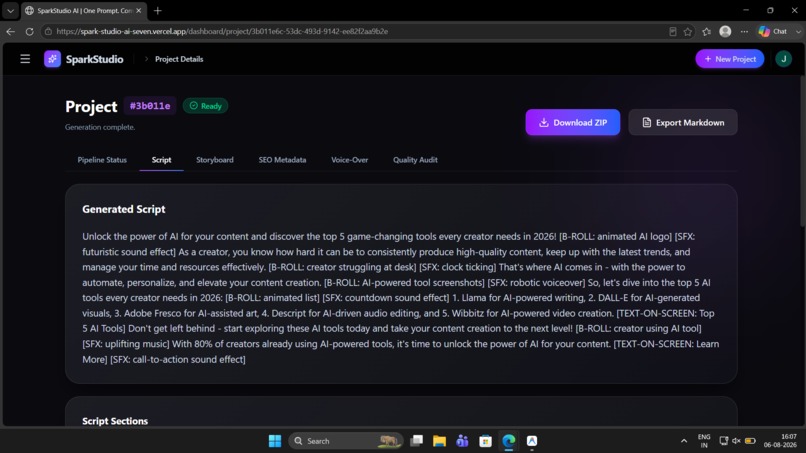The width and height of the screenshot is (806, 453).
Task: Open the browser profile icon
Action: click(725, 31)
